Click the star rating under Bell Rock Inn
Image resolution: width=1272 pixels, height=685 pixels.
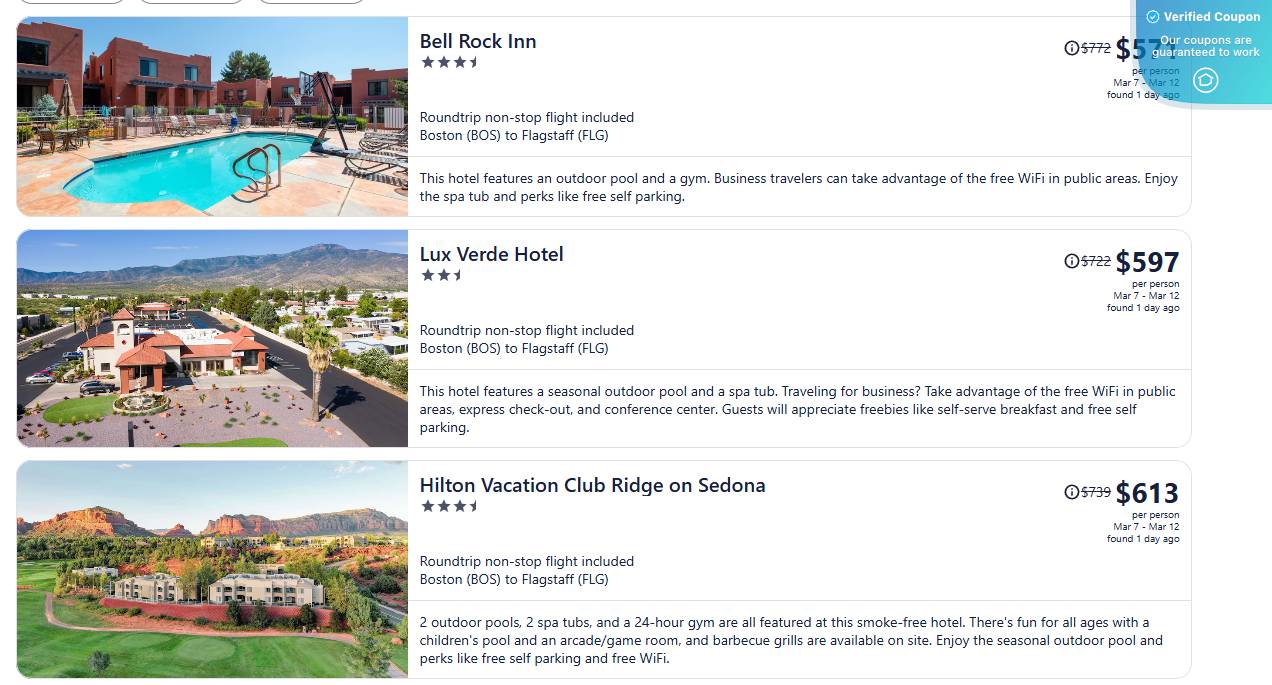point(449,62)
